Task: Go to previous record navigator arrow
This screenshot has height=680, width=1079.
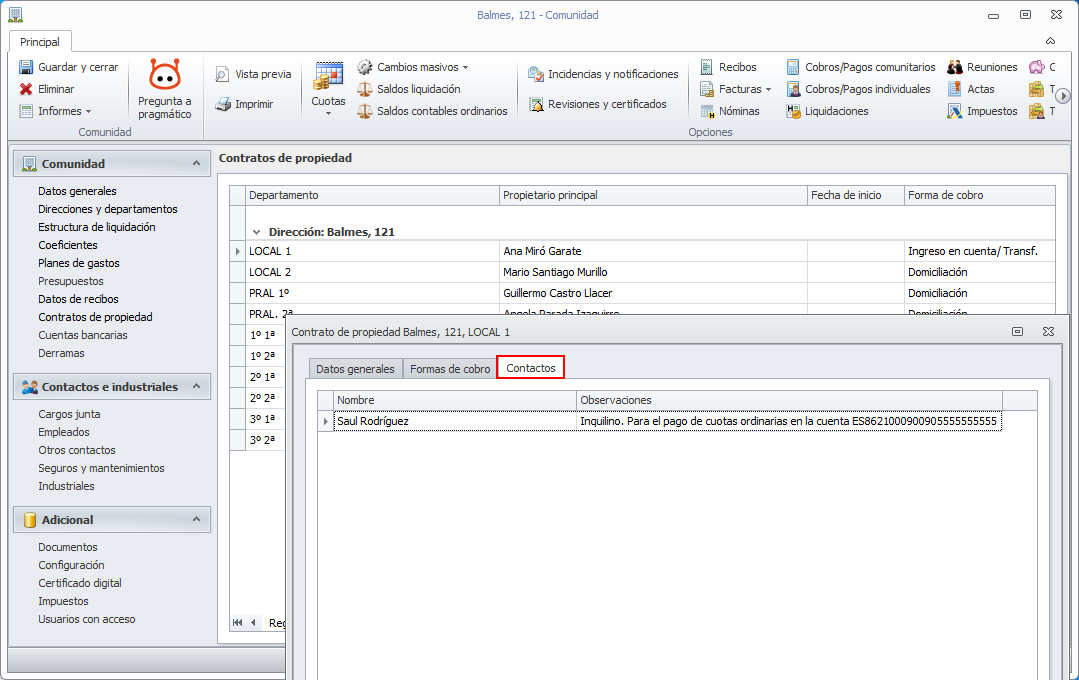Action: pyautogui.click(x=253, y=622)
